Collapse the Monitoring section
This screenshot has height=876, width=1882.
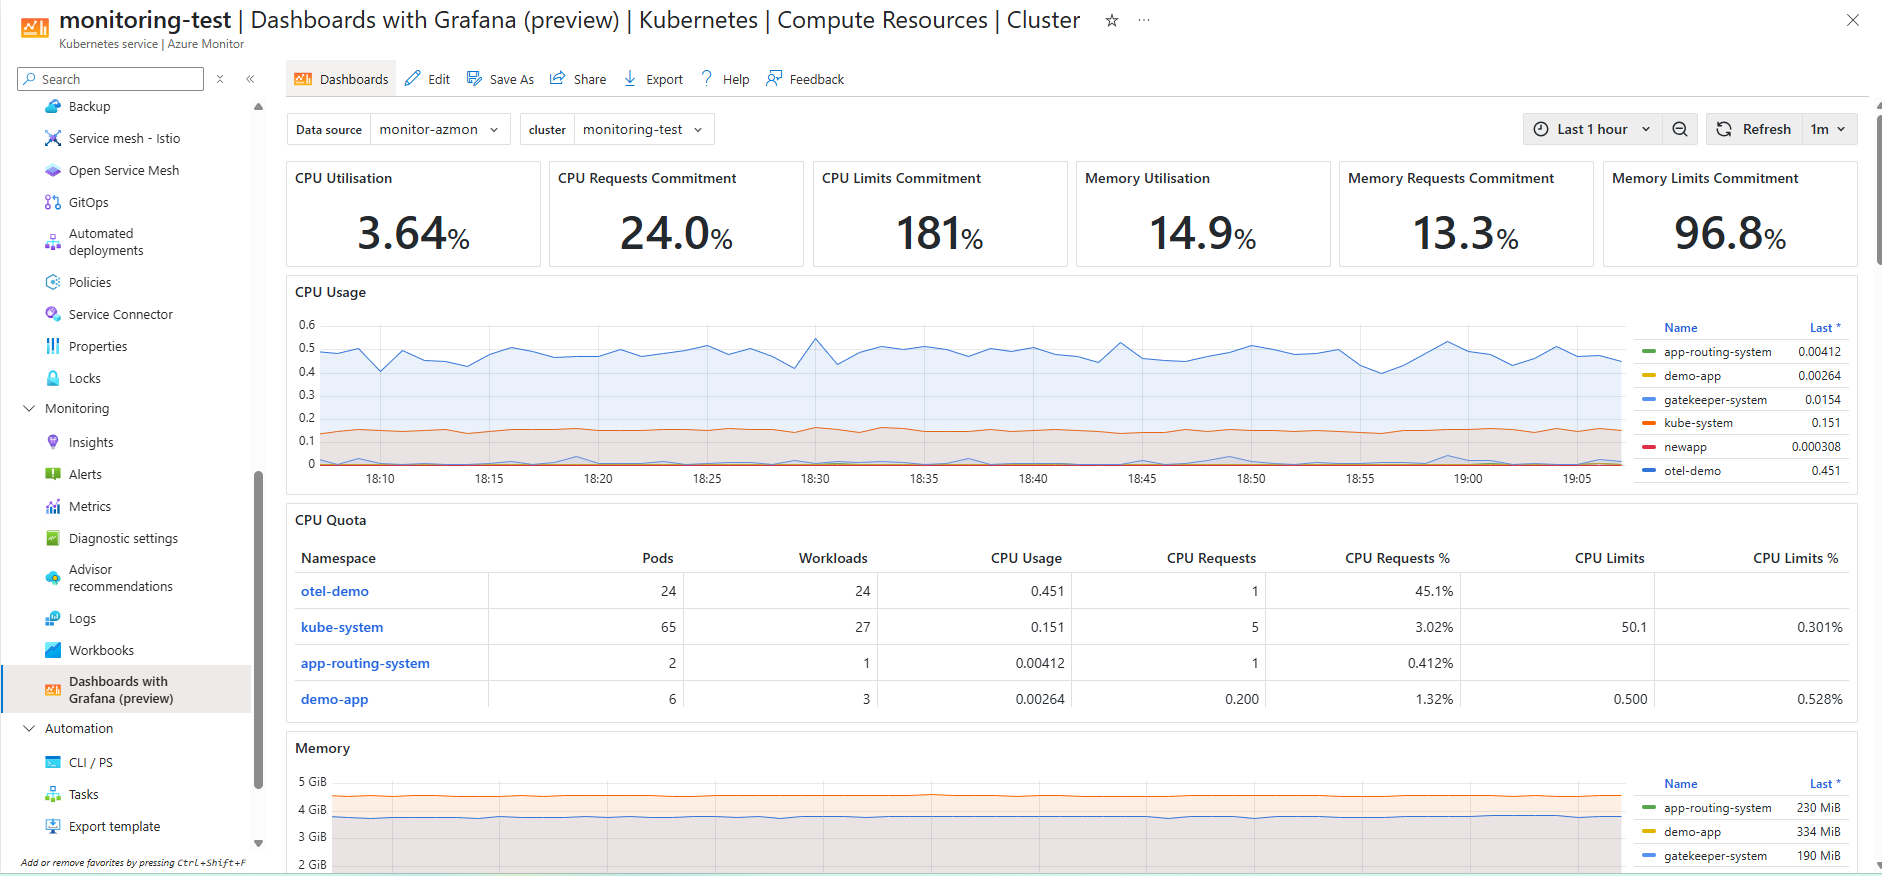point(29,409)
